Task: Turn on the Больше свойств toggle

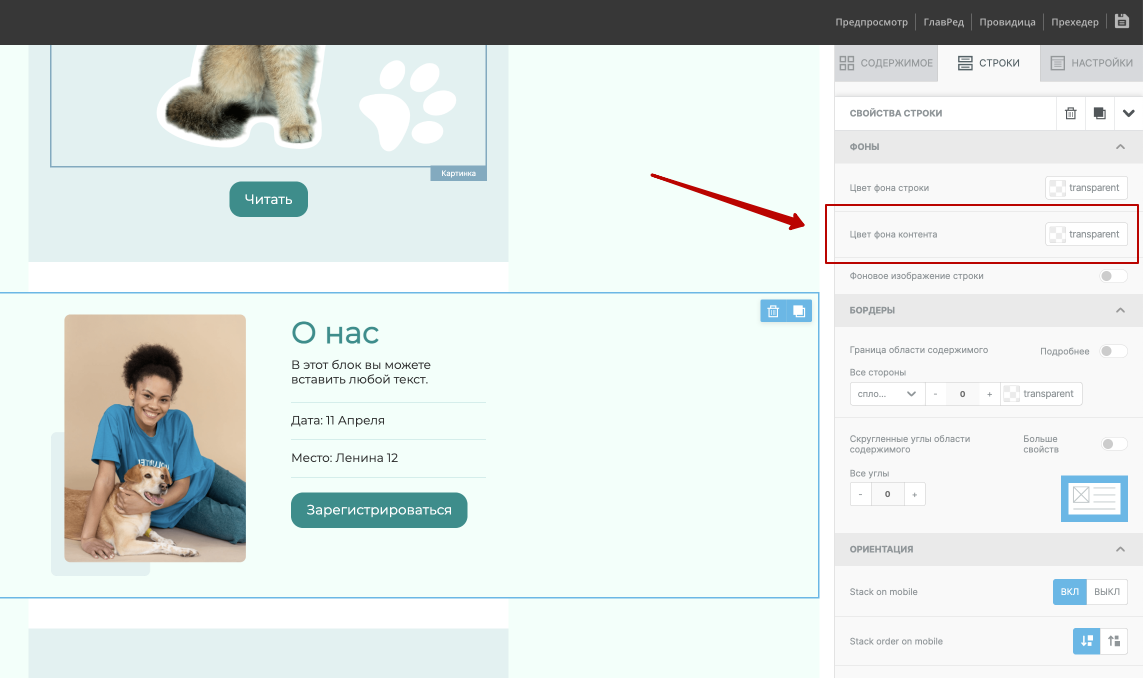Action: 1113,444
